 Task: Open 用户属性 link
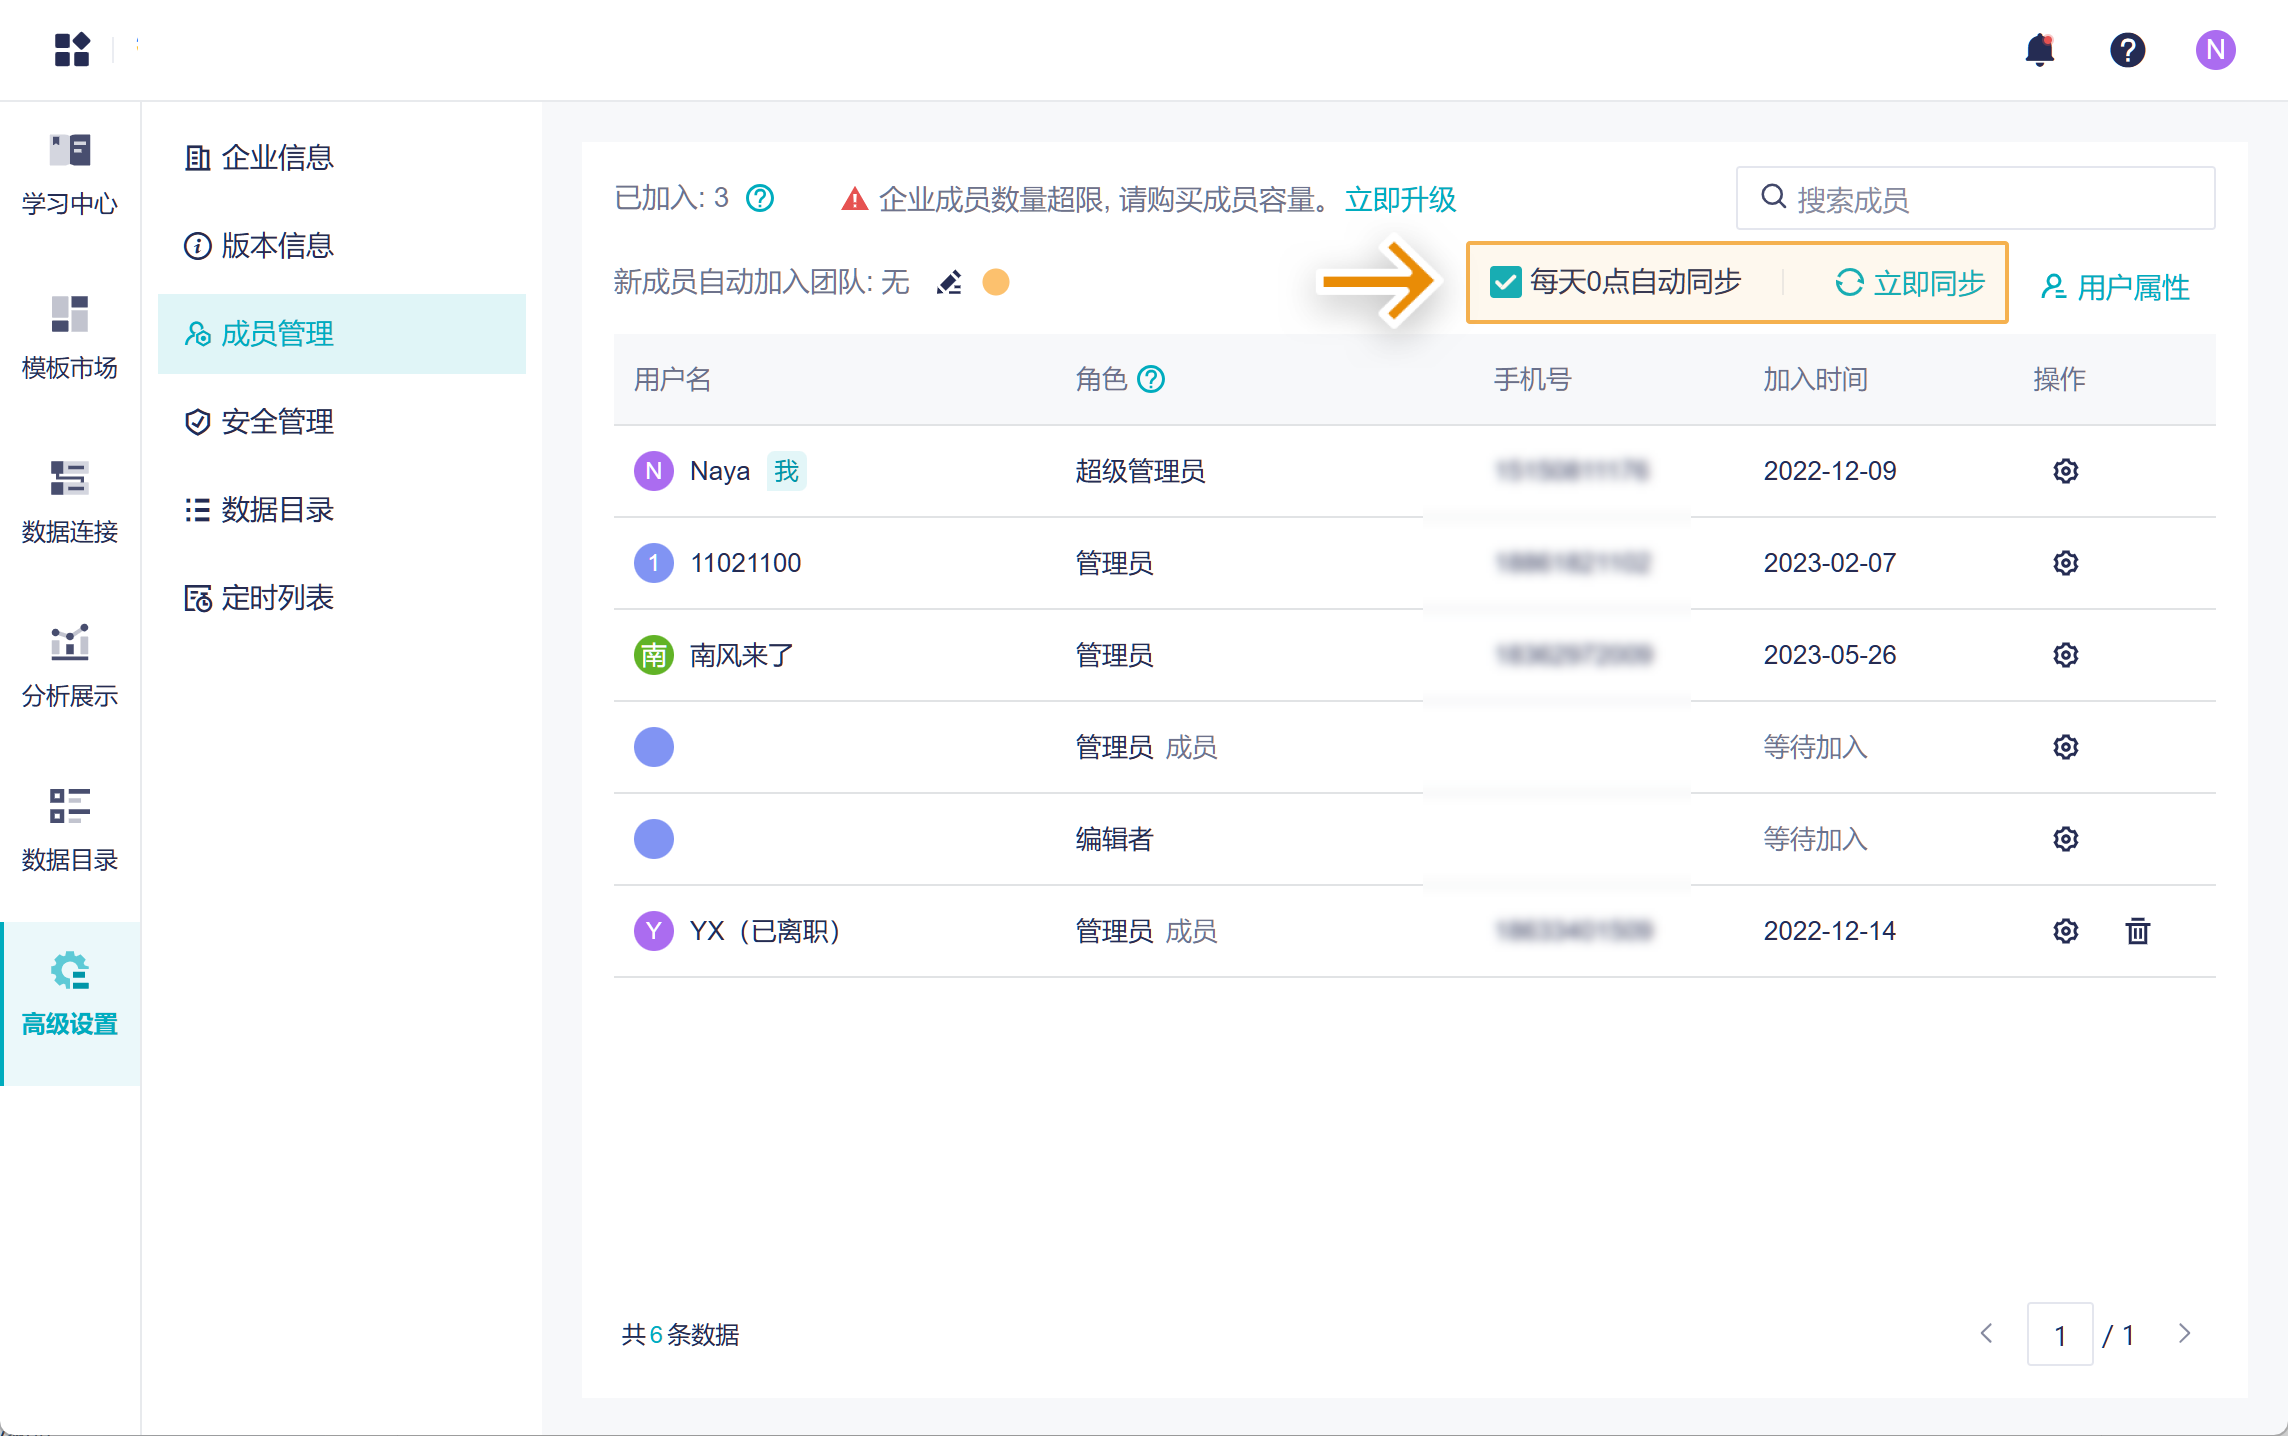click(x=2115, y=287)
